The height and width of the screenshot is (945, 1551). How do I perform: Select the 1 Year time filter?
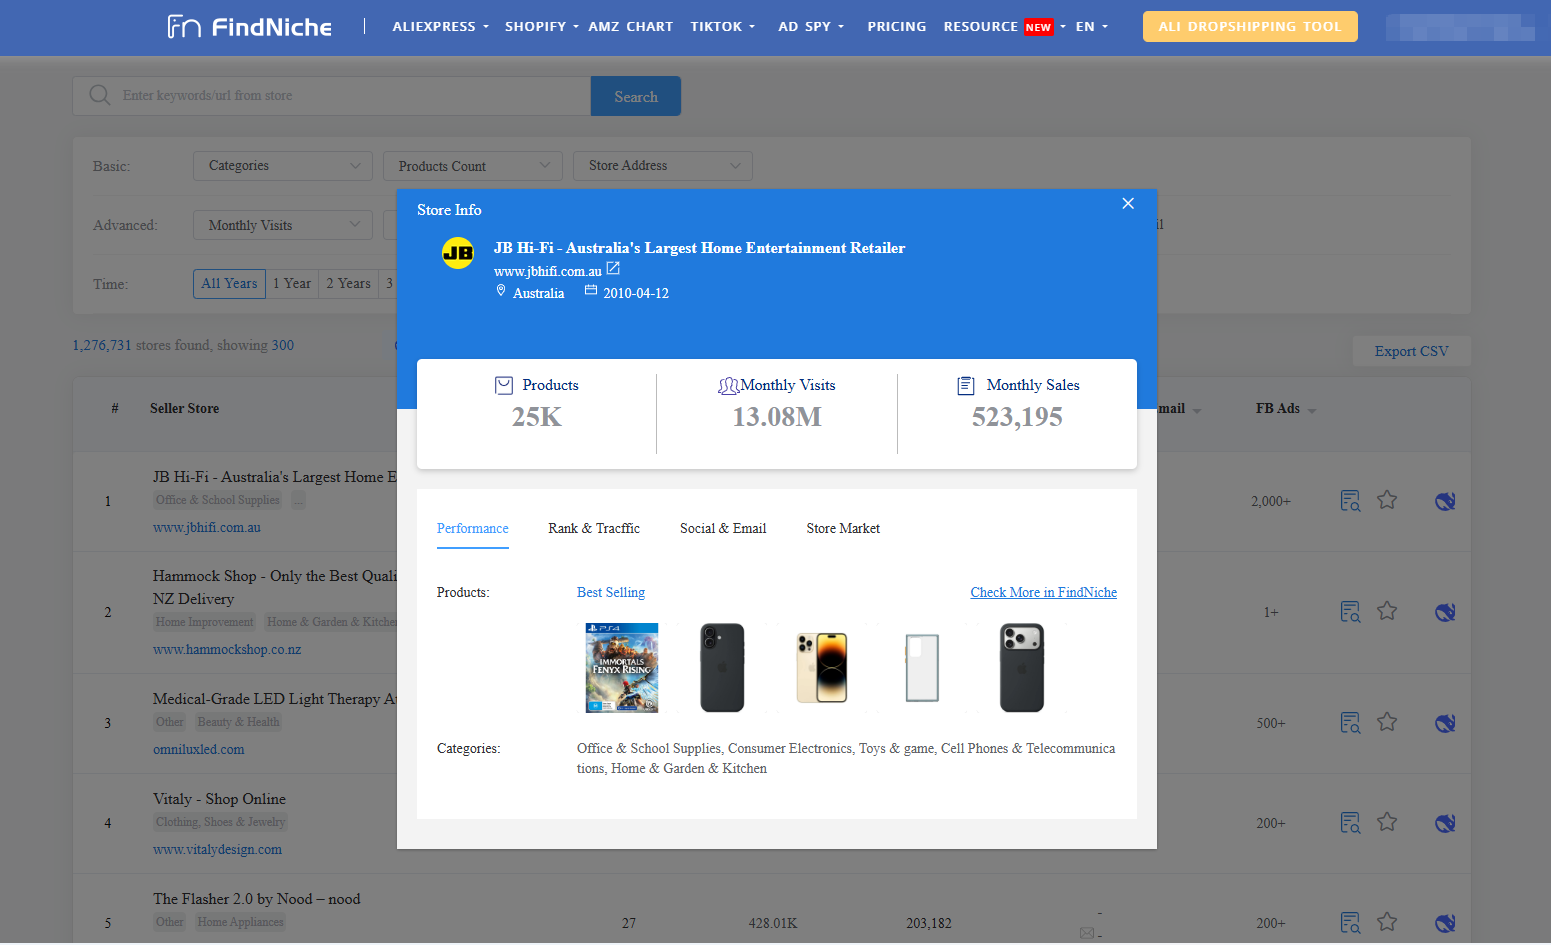pyautogui.click(x=292, y=283)
